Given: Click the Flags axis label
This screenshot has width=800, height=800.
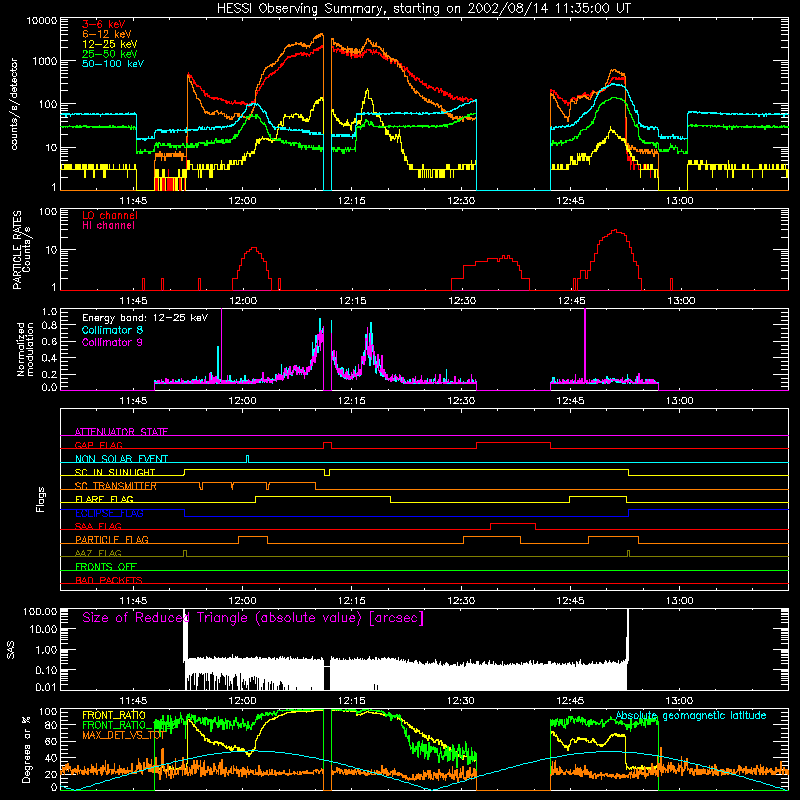Looking at the screenshot, I should pyautogui.click(x=41, y=499).
